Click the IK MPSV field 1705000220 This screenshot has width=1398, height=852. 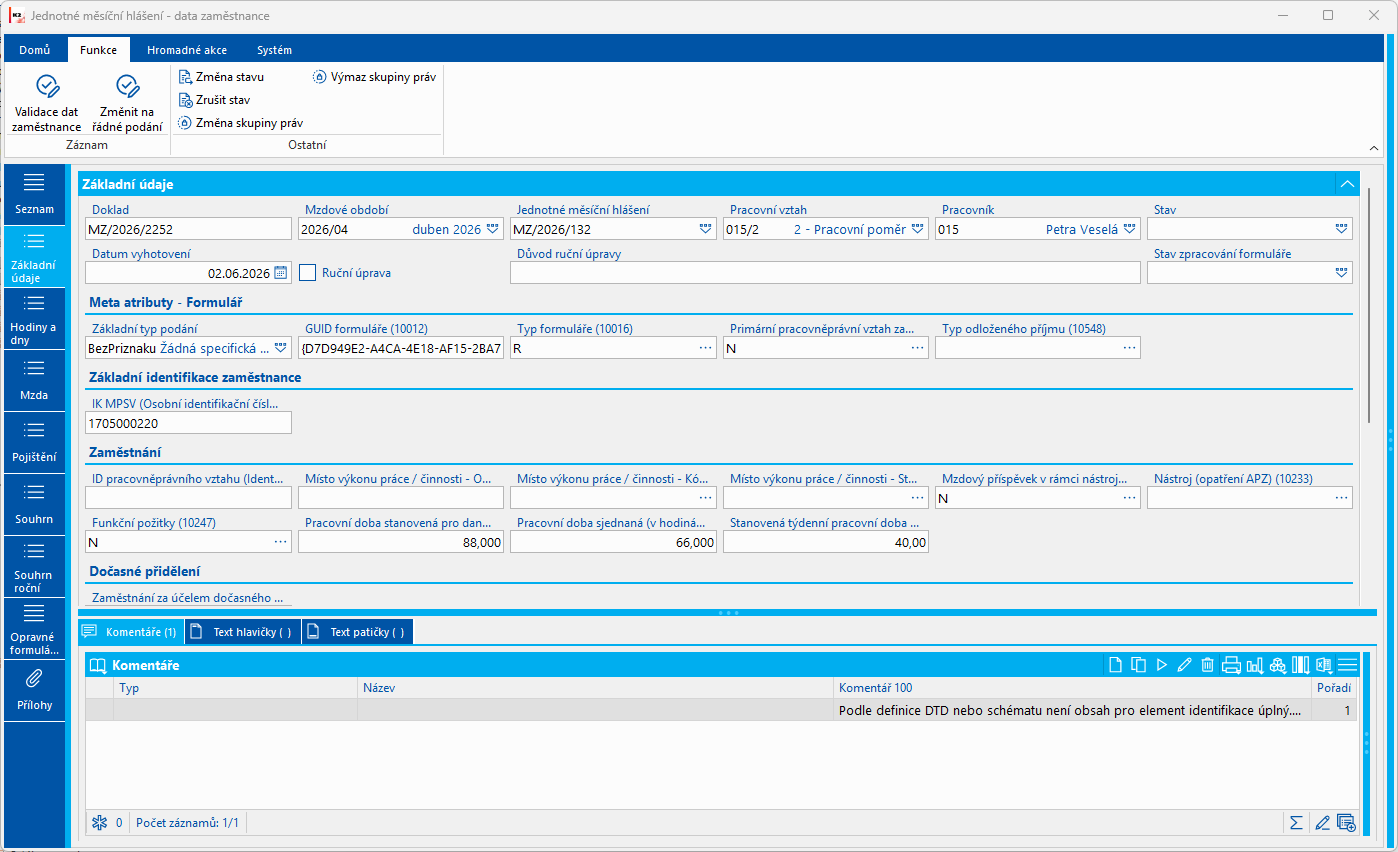[x=188, y=423]
